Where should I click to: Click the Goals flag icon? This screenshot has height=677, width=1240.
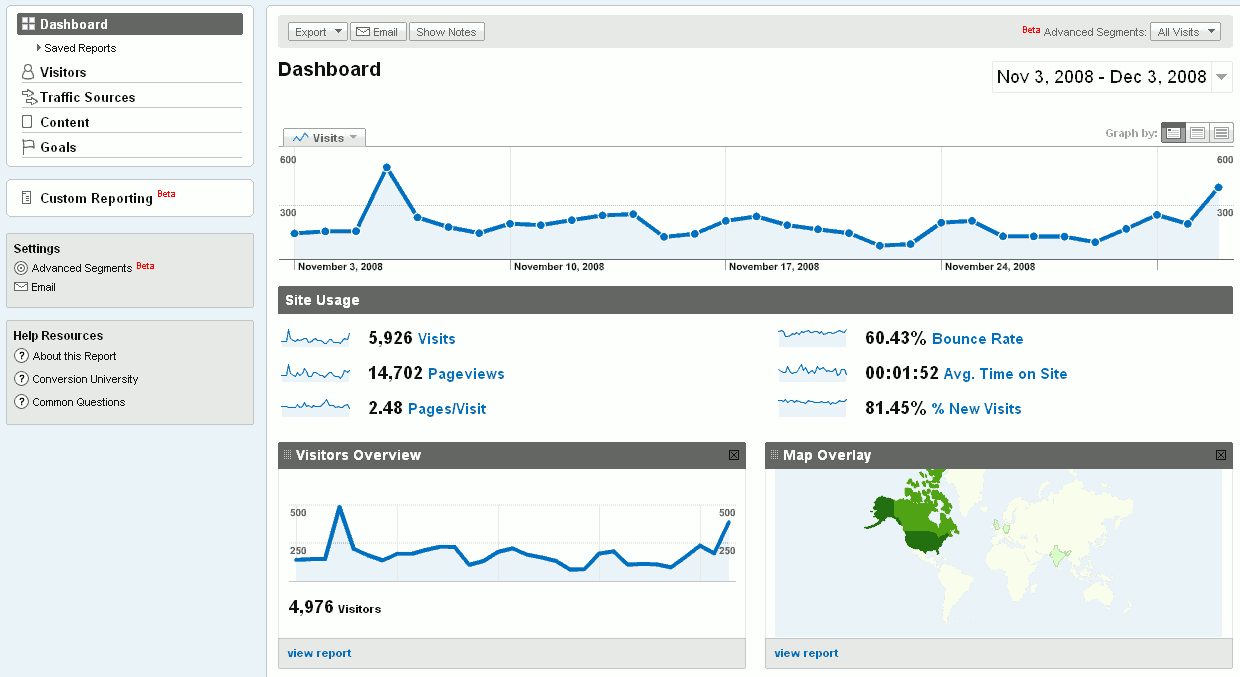pyautogui.click(x=27, y=146)
